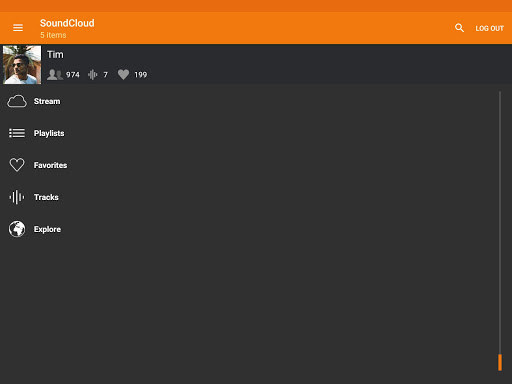Click the search magnifier icon

459,28
